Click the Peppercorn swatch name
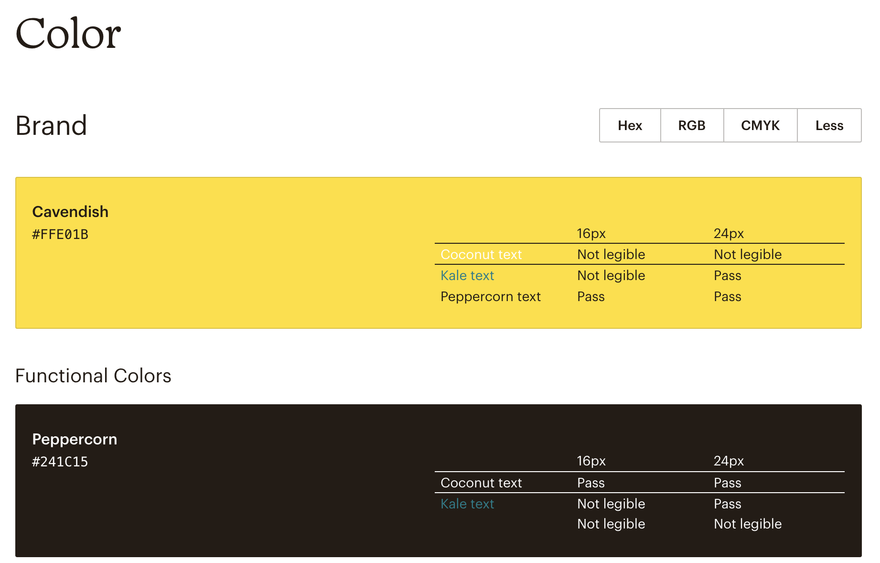Screen dimensions: 880x563 74,439
